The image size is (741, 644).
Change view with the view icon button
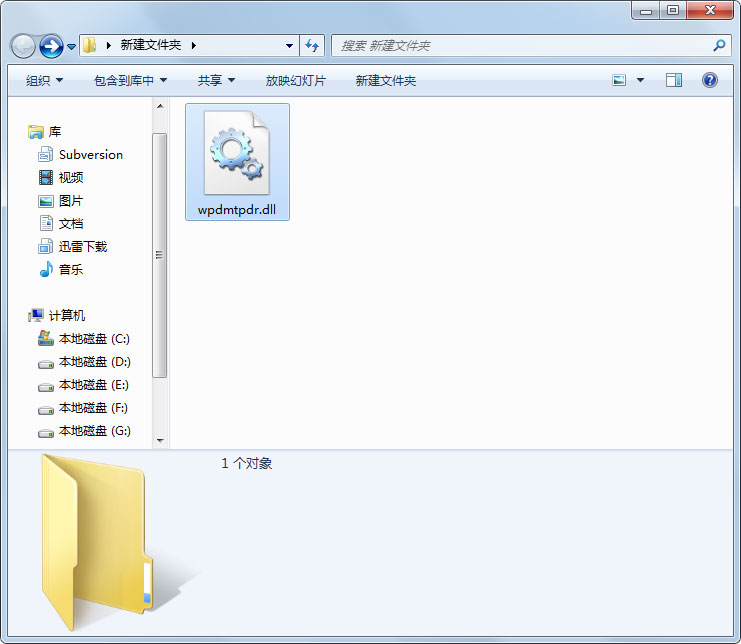click(x=619, y=80)
